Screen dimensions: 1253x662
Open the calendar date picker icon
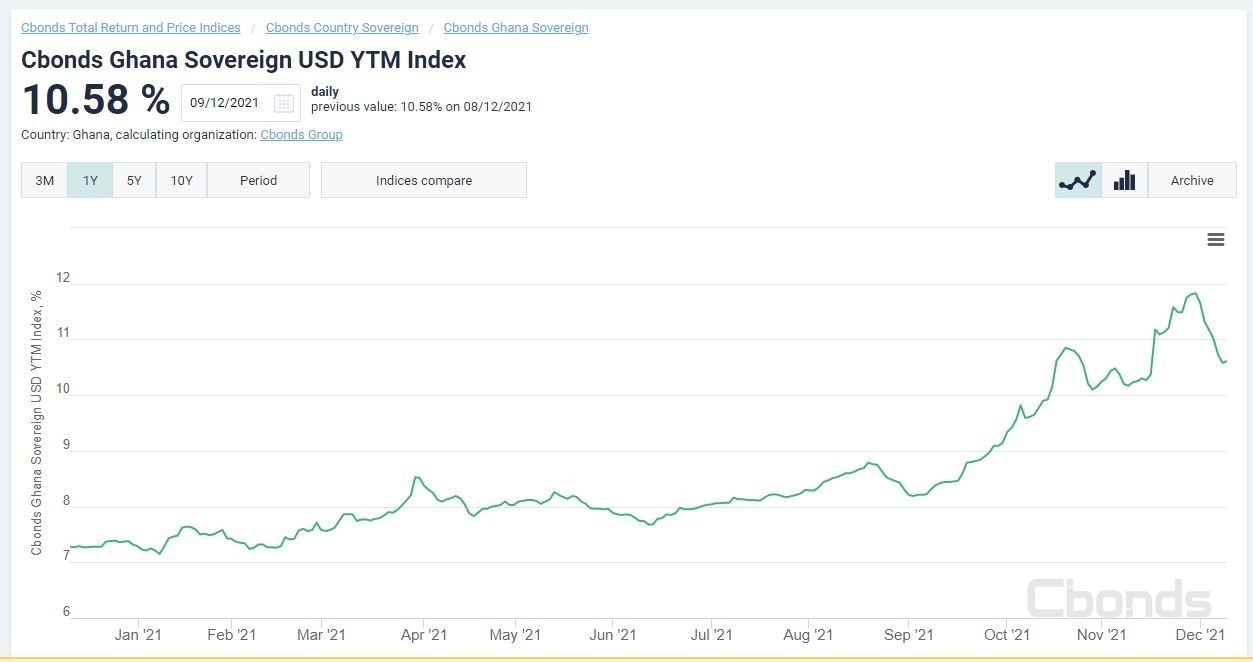coord(284,103)
